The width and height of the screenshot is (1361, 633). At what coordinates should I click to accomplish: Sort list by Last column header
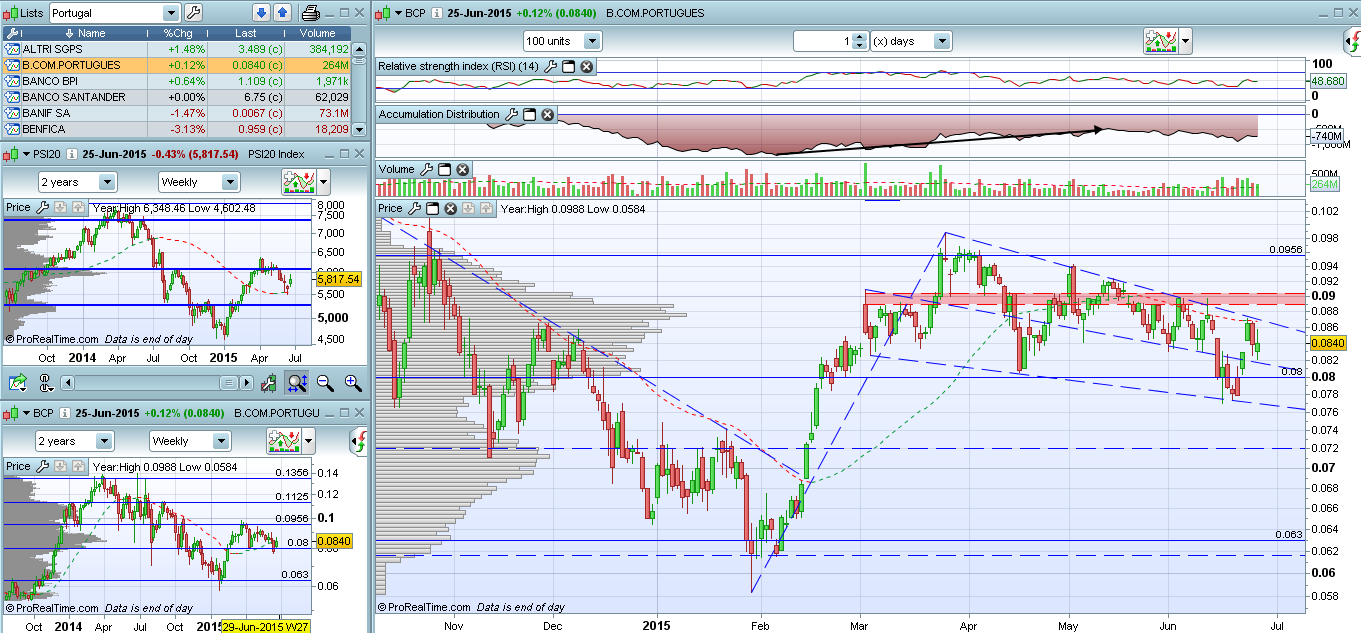pyautogui.click(x=245, y=33)
